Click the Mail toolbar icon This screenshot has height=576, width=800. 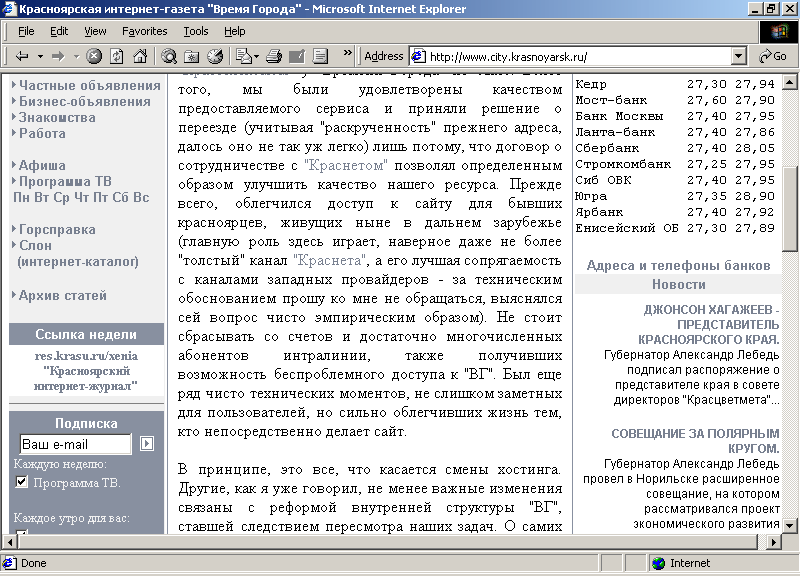click(244, 56)
